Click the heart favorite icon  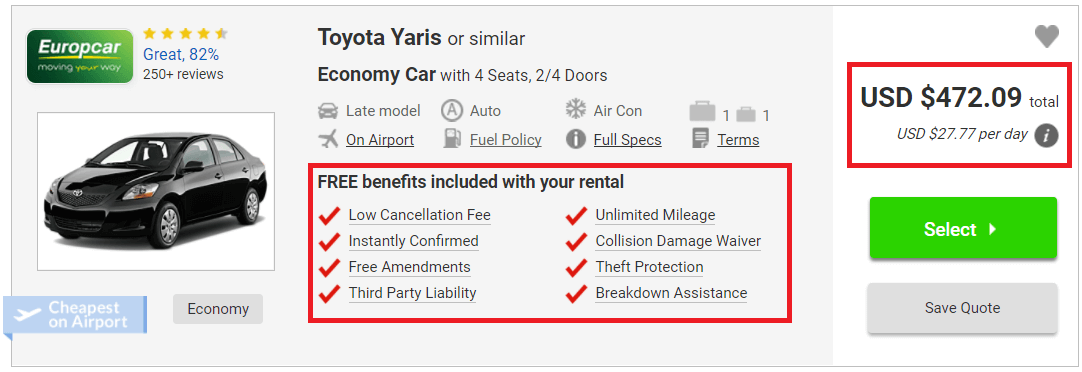(1046, 37)
